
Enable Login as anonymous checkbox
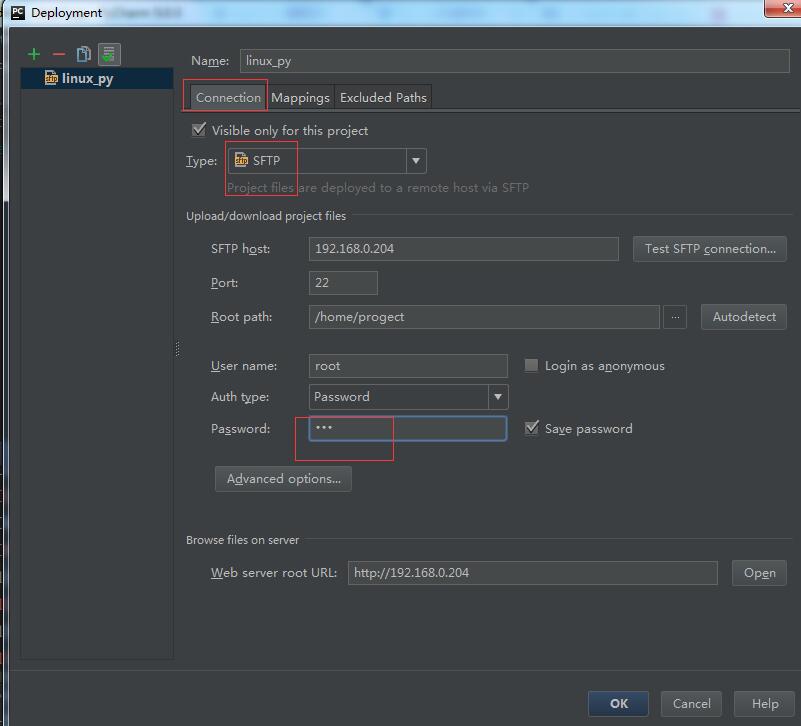click(531, 366)
